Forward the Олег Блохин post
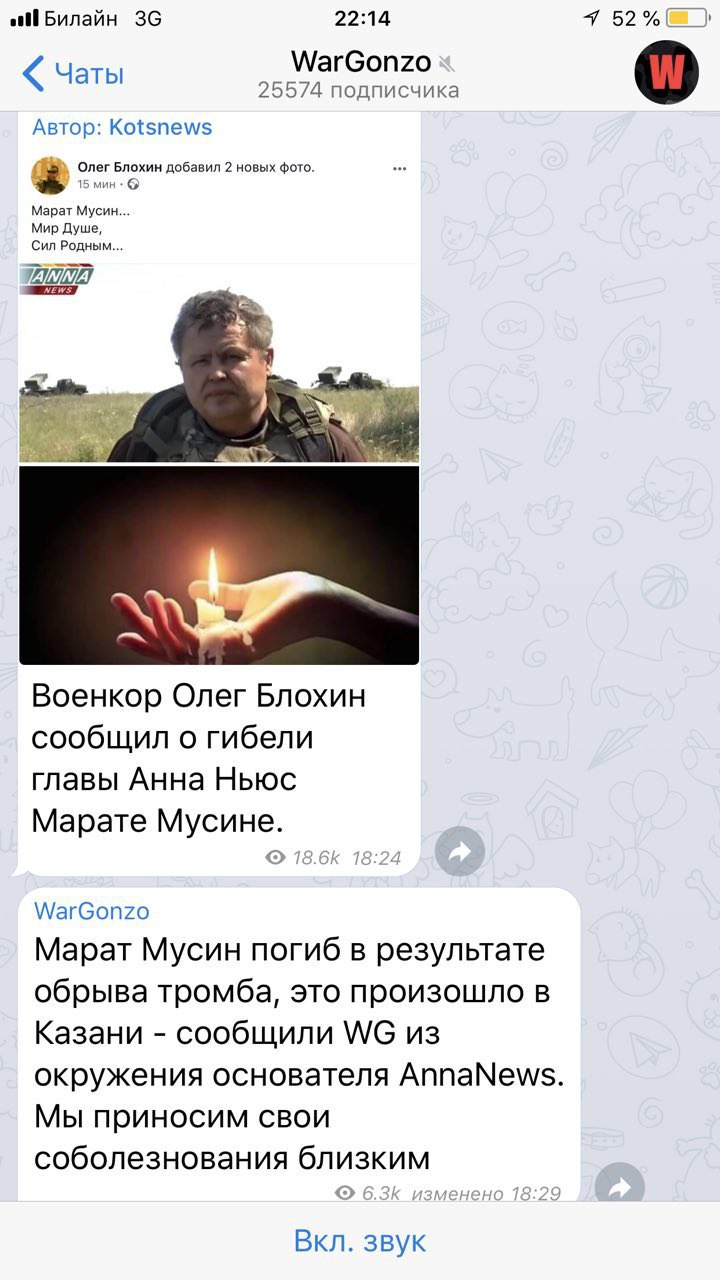This screenshot has height=1280, width=720. tap(460, 851)
